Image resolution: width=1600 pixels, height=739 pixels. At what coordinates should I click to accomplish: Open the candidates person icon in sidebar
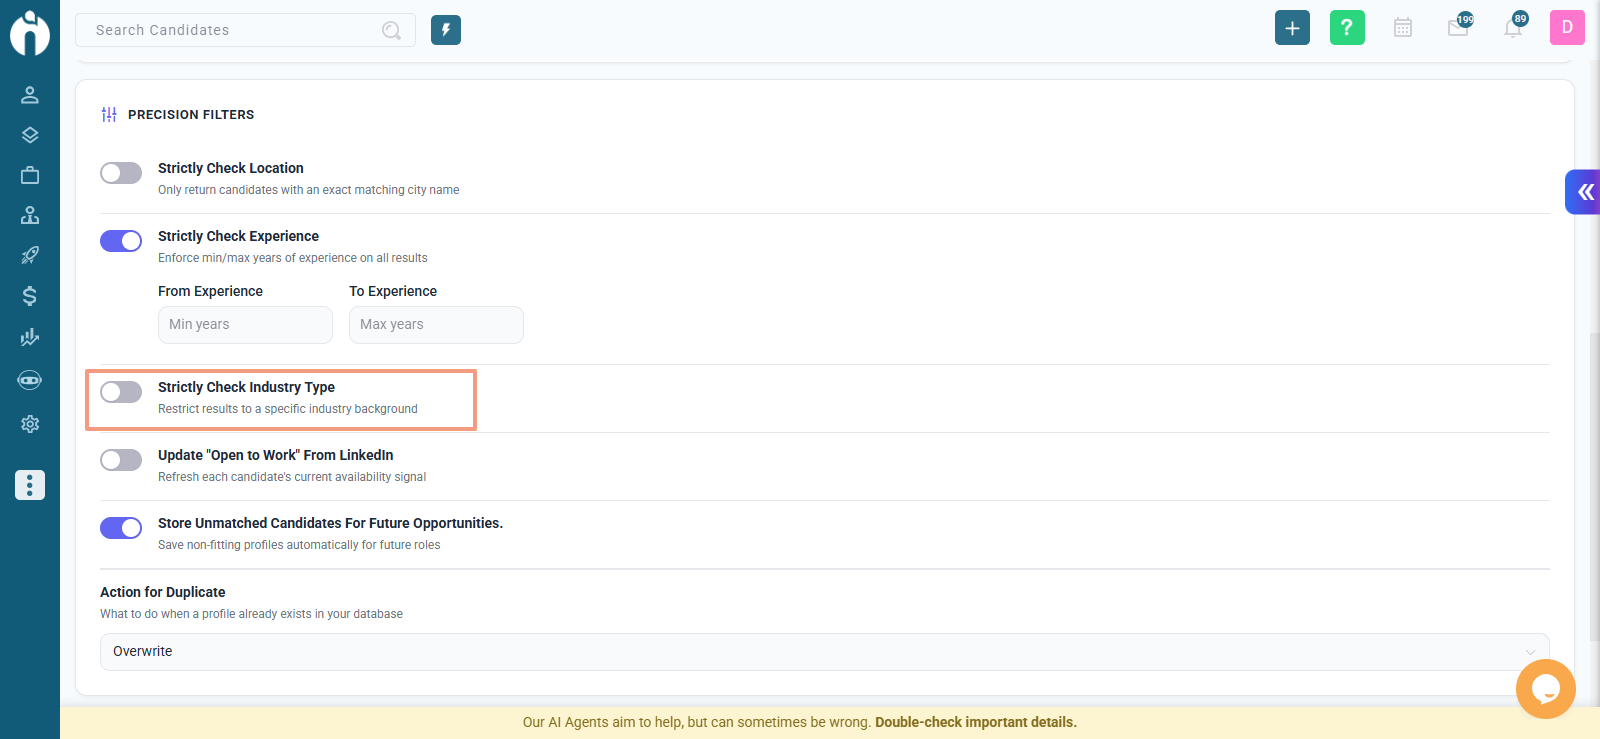[30, 95]
